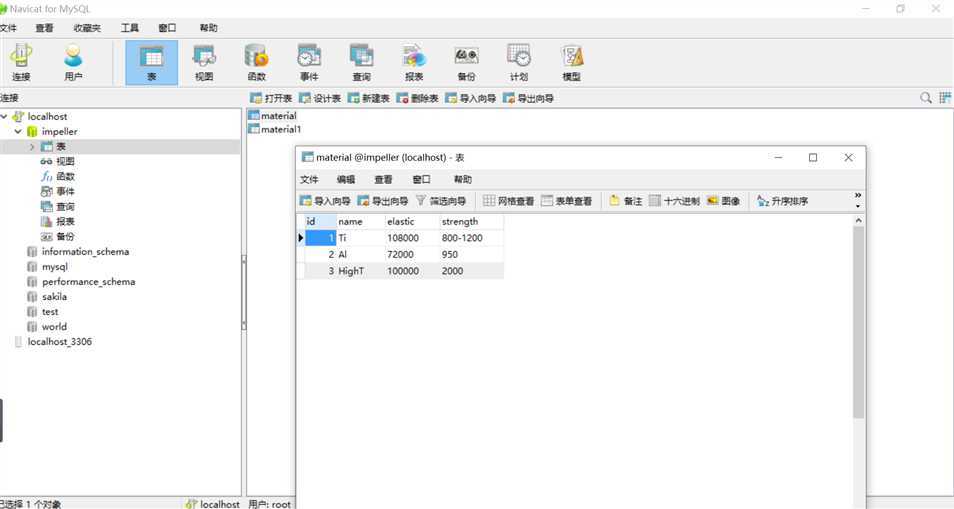Click the 72000 elastic cell
954x509 pixels.
(x=412, y=254)
